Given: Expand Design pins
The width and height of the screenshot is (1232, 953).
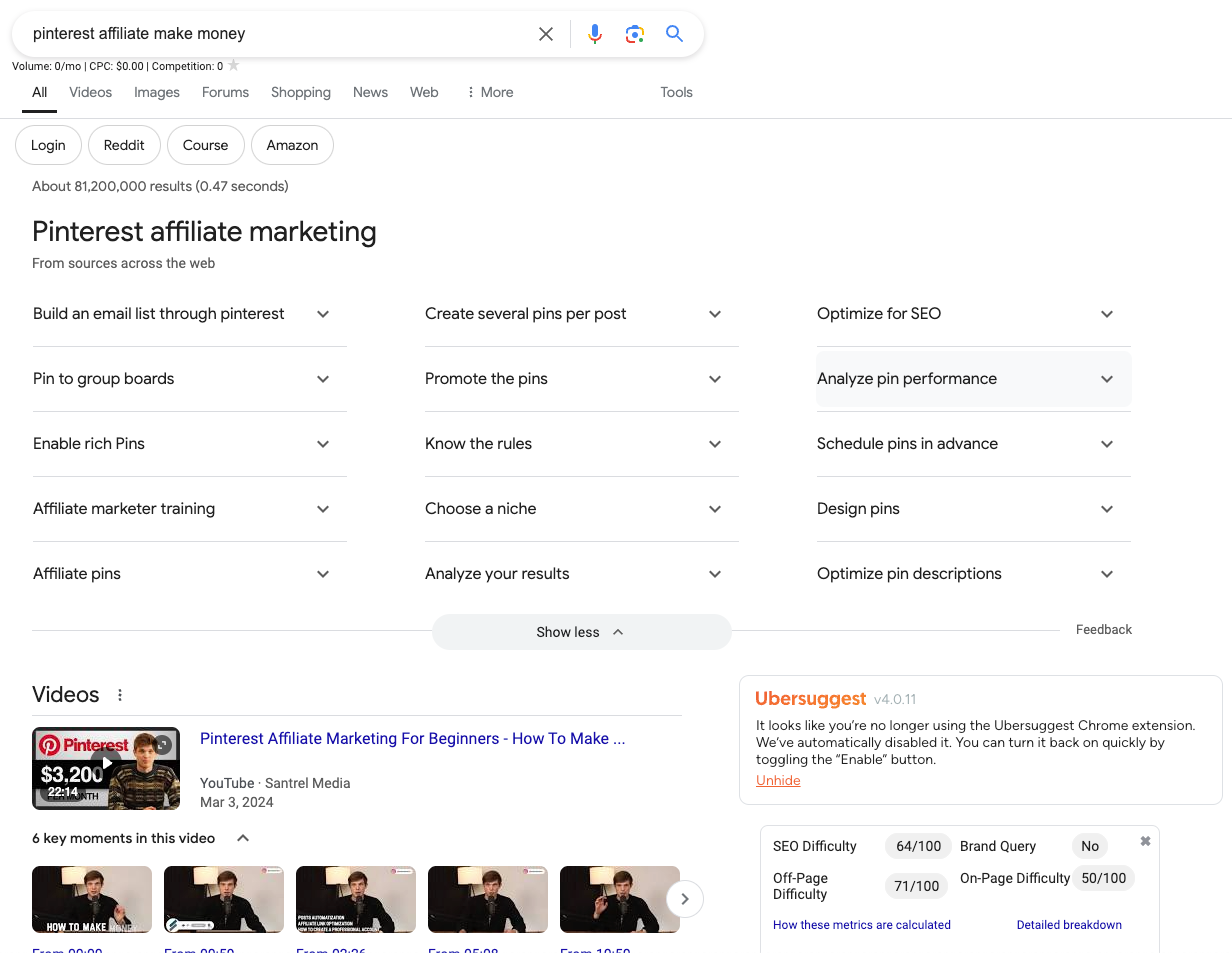Looking at the screenshot, I should (x=973, y=509).
